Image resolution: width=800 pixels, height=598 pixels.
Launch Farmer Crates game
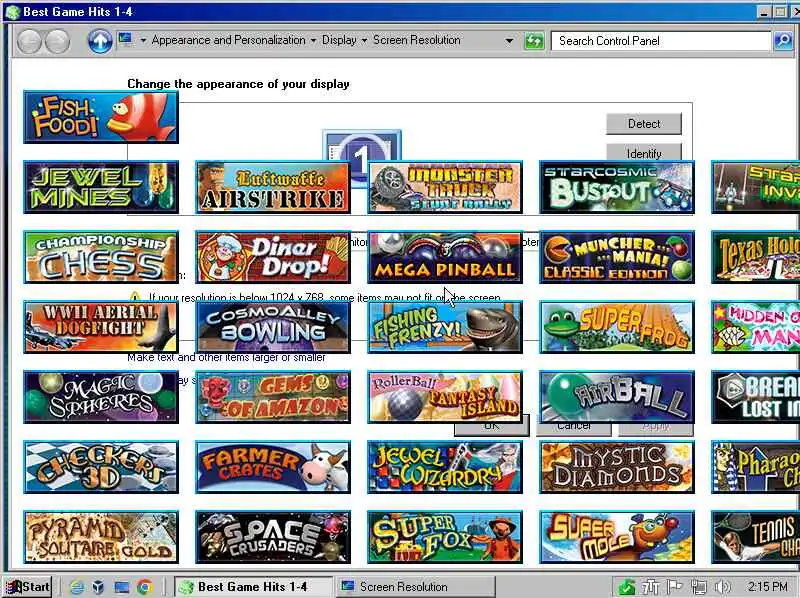coord(273,467)
